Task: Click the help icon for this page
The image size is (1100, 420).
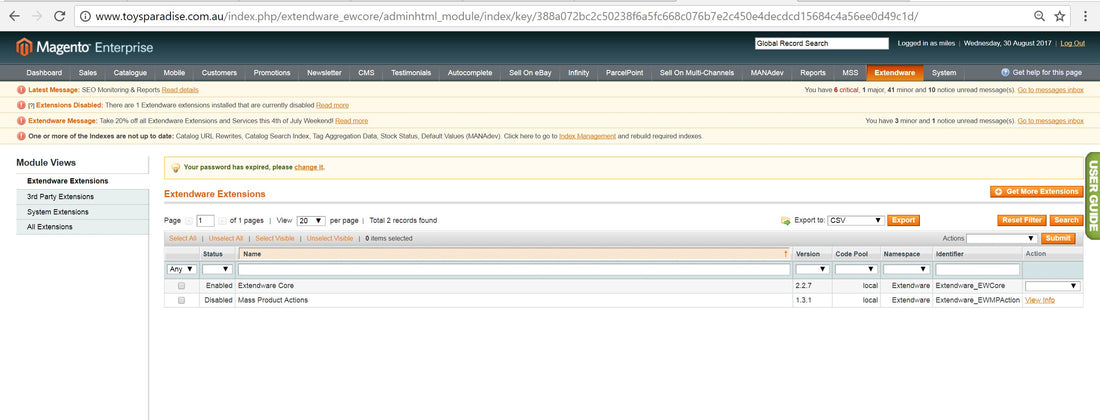Action: (x=1005, y=72)
